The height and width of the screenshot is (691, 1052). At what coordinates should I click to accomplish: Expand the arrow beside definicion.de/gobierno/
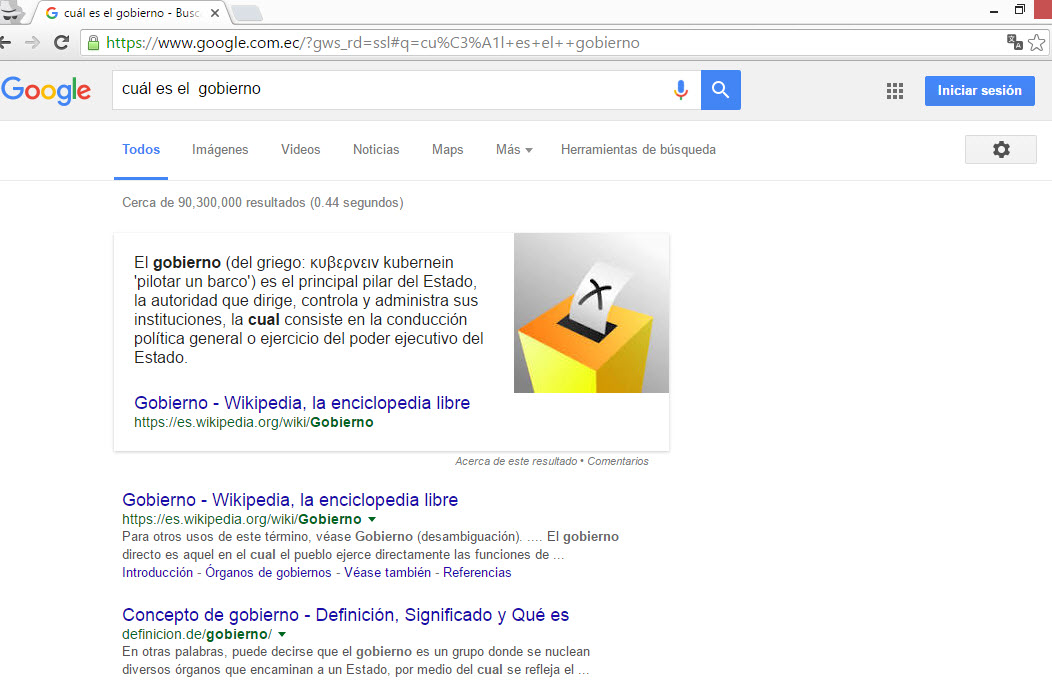coord(282,634)
